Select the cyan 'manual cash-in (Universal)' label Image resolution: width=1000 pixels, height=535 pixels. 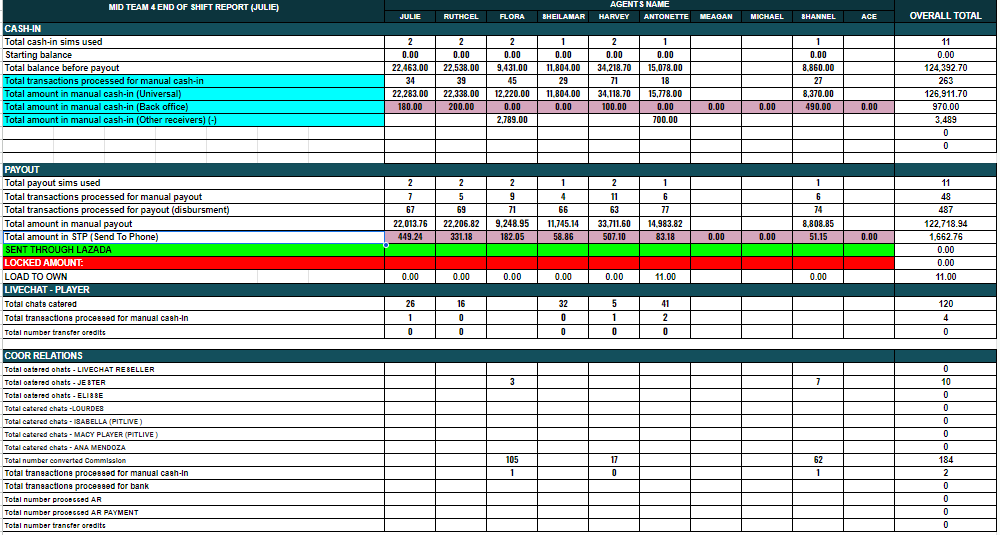(x=193, y=94)
